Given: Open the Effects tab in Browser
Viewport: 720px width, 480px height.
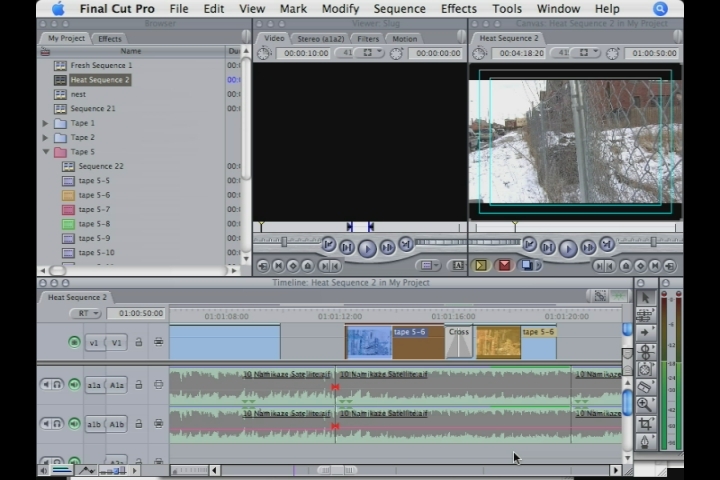Looking at the screenshot, I should pos(110,39).
